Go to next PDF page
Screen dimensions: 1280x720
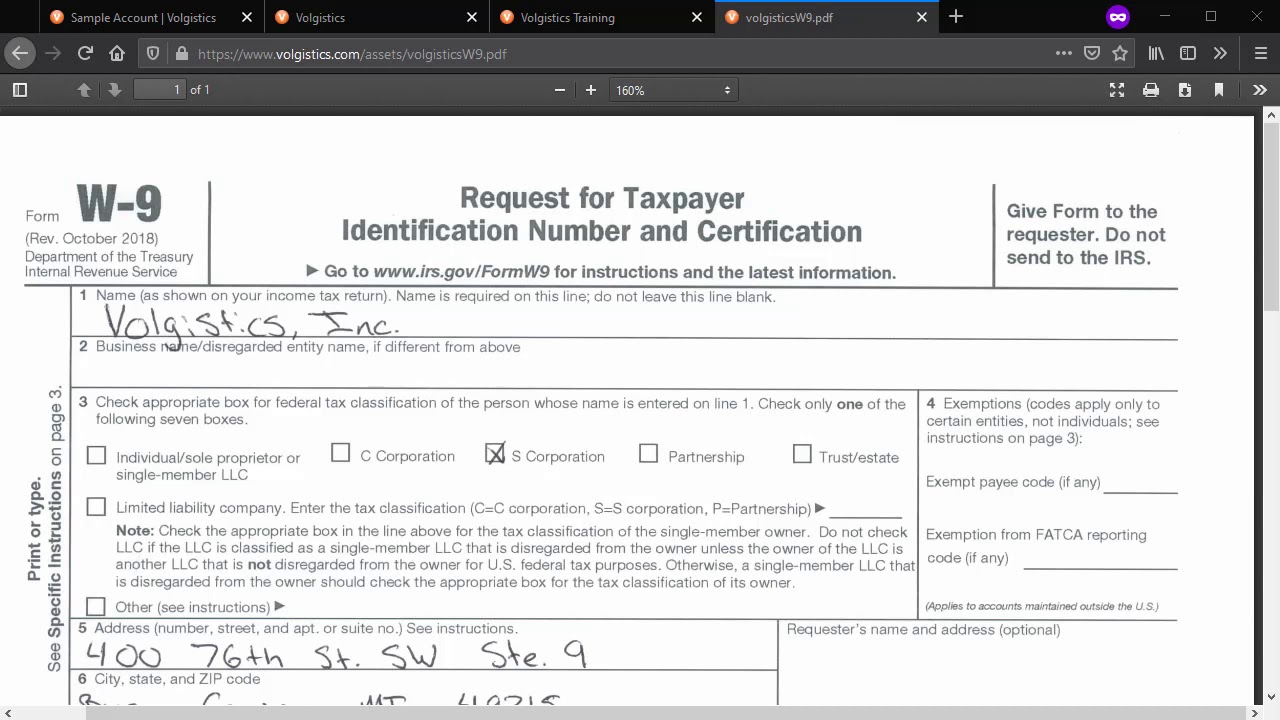[115, 90]
